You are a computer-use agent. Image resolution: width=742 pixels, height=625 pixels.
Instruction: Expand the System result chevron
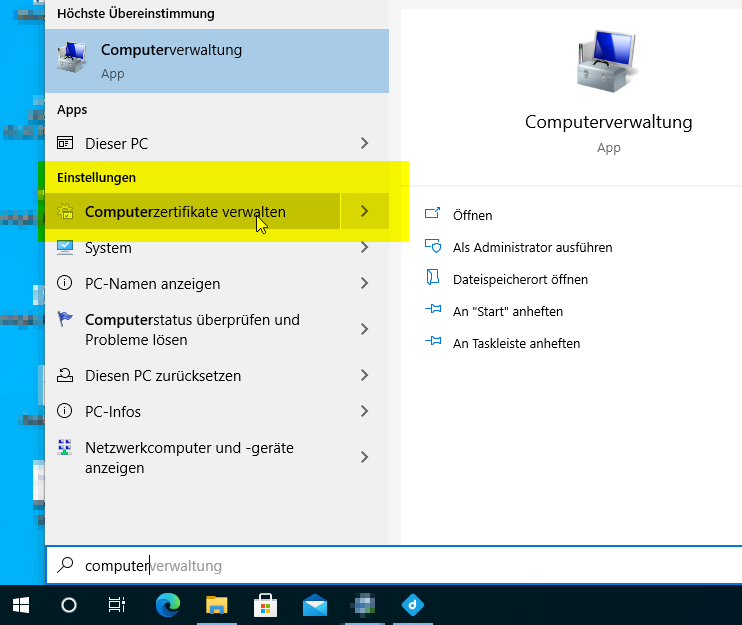pos(364,248)
